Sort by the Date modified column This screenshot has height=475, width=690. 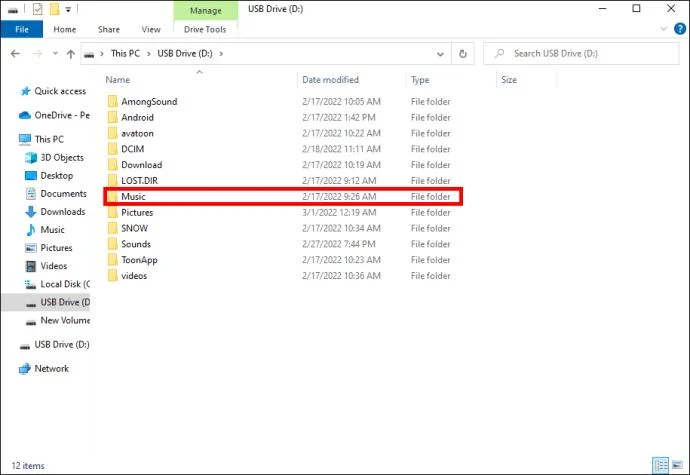330,80
